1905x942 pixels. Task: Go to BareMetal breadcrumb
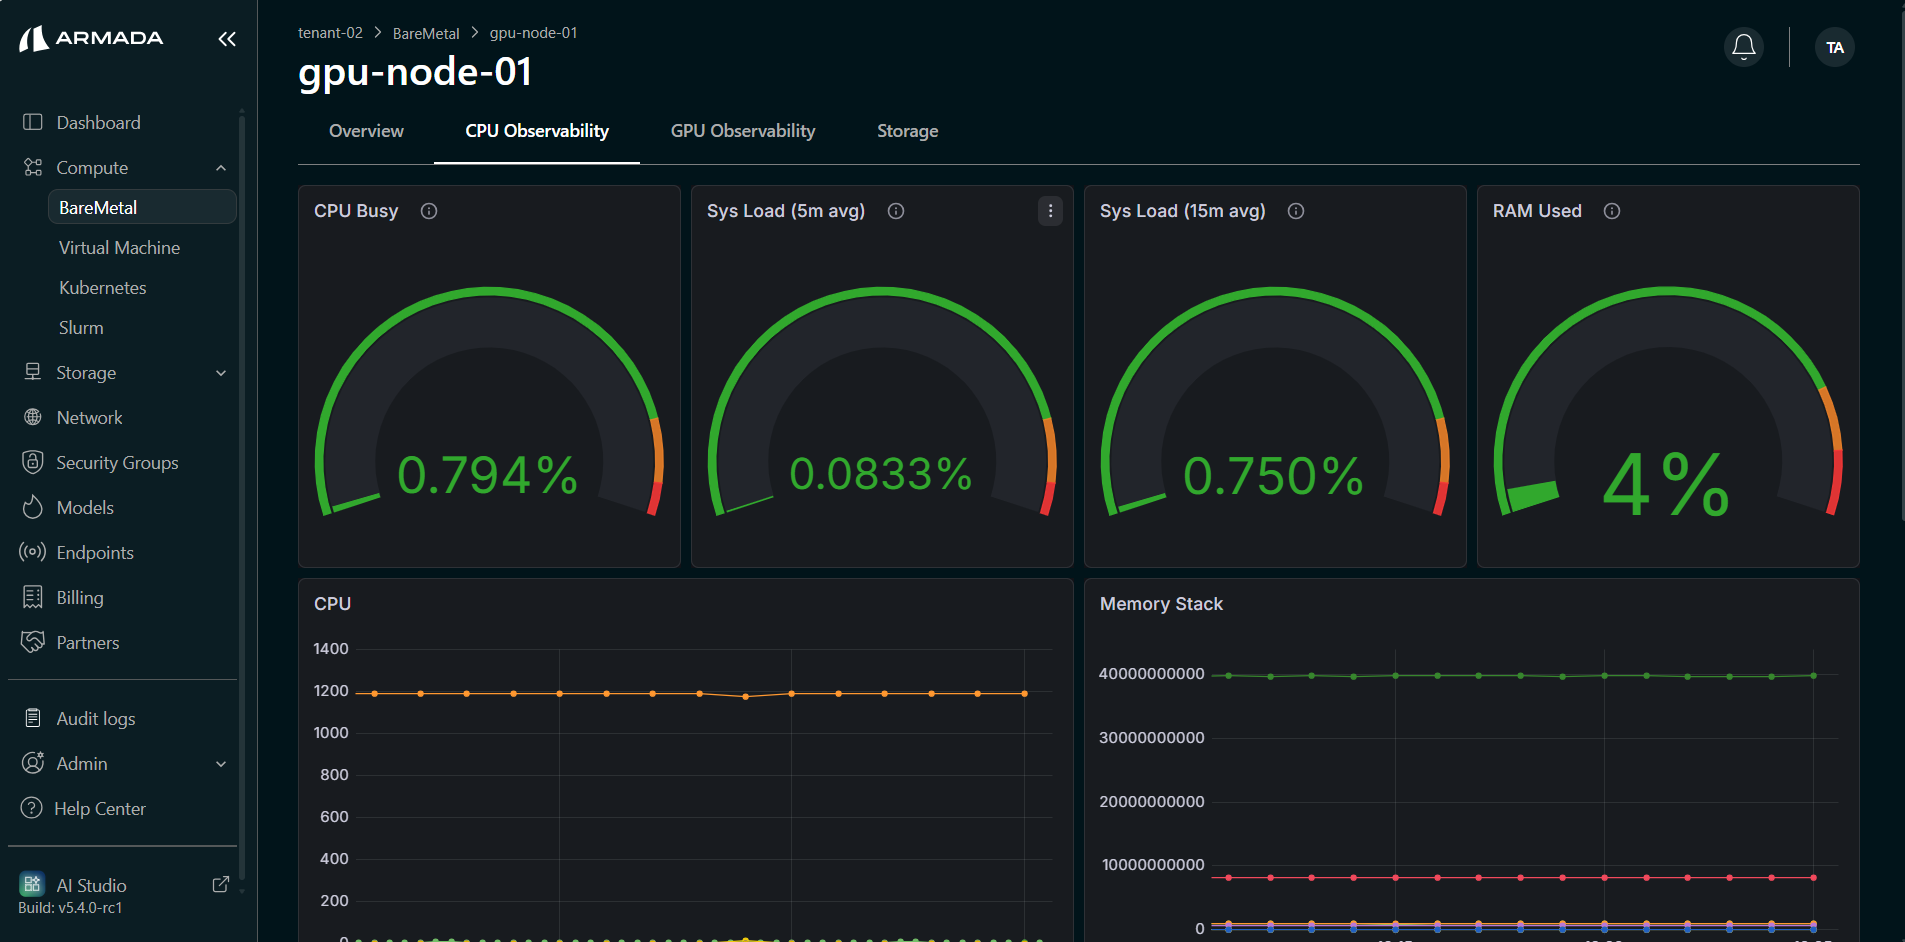click(x=426, y=33)
